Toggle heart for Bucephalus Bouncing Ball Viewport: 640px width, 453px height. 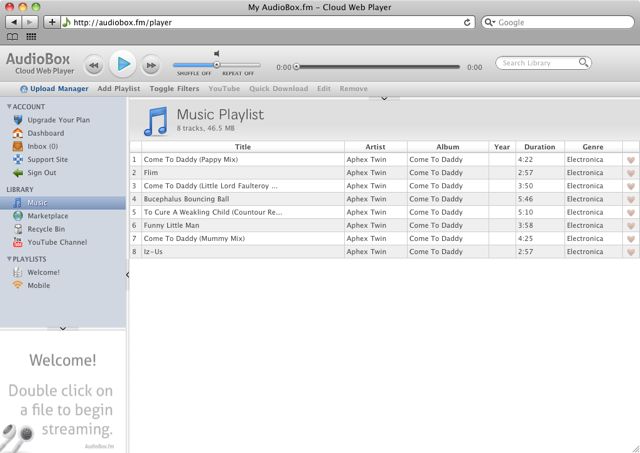(x=631, y=199)
